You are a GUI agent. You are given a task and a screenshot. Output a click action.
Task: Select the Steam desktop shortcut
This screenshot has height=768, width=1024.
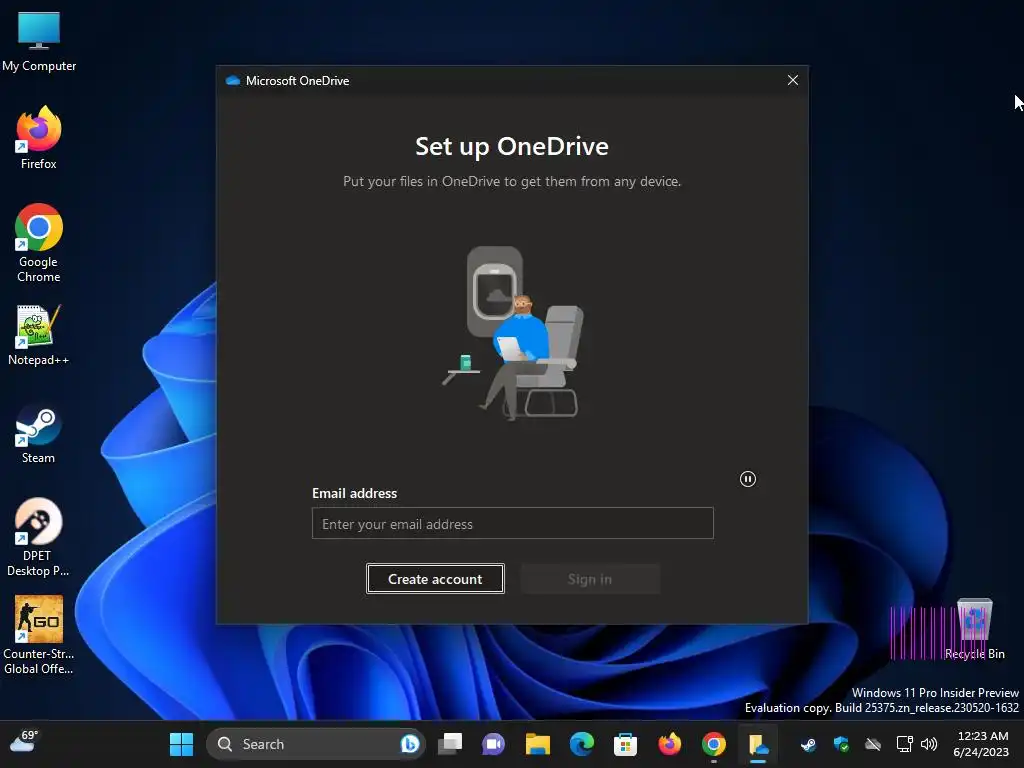point(39,434)
